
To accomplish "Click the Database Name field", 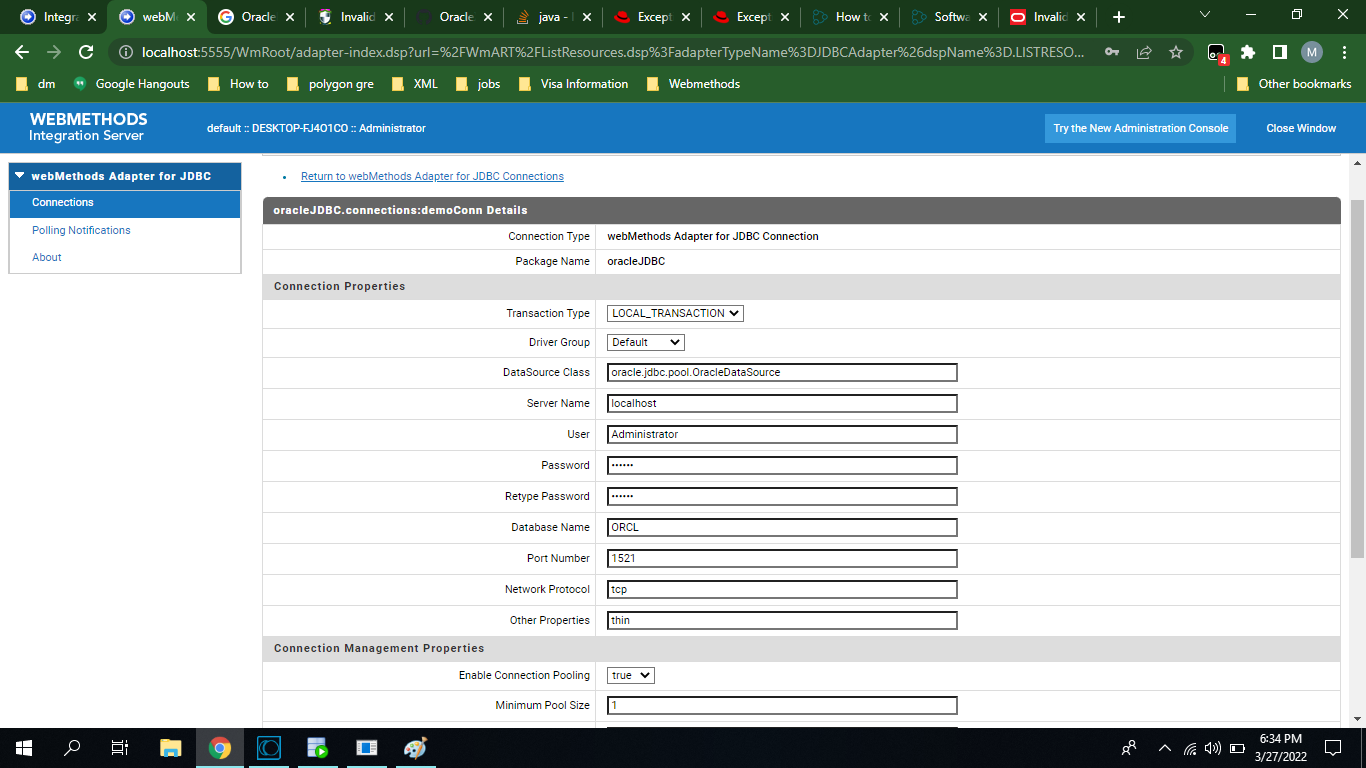I will click(x=782, y=527).
